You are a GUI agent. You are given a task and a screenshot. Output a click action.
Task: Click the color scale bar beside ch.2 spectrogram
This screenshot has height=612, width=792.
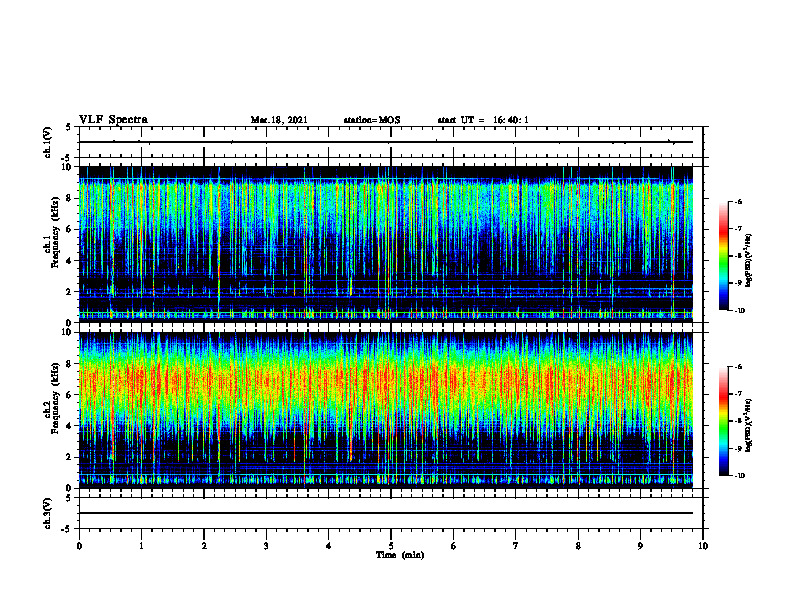[x=724, y=421]
